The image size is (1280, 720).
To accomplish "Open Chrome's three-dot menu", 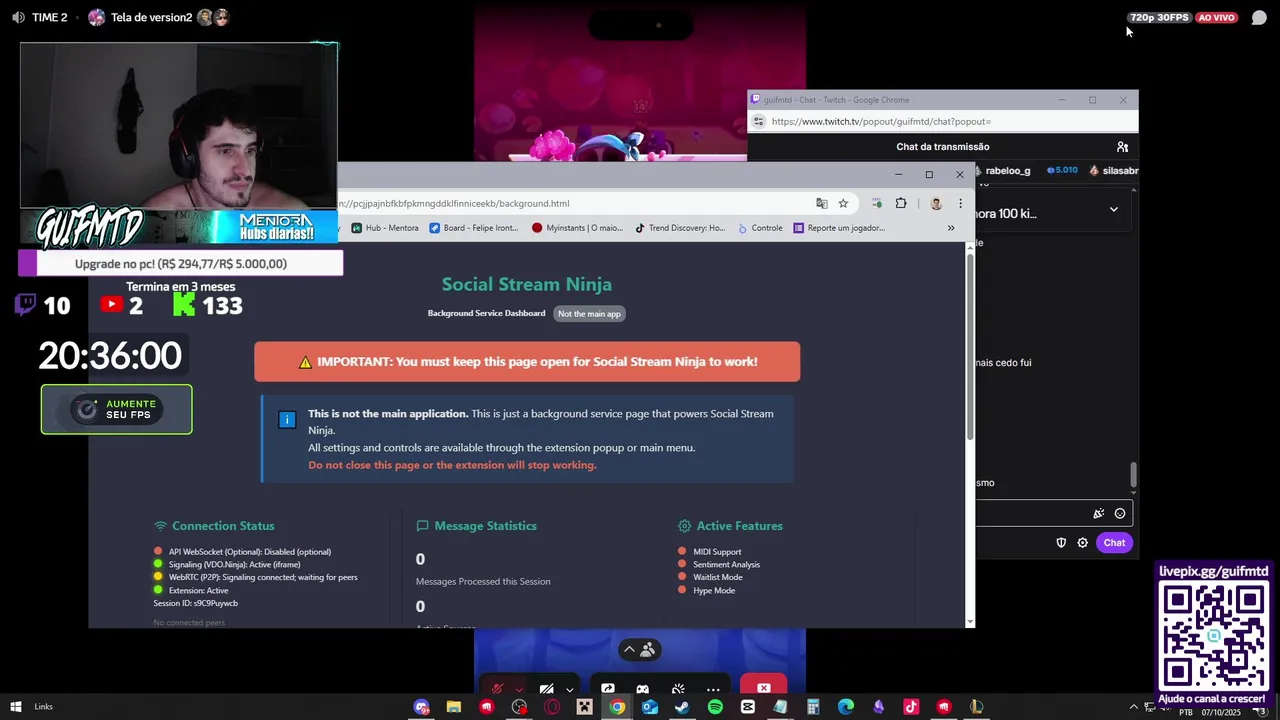I will [960, 203].
